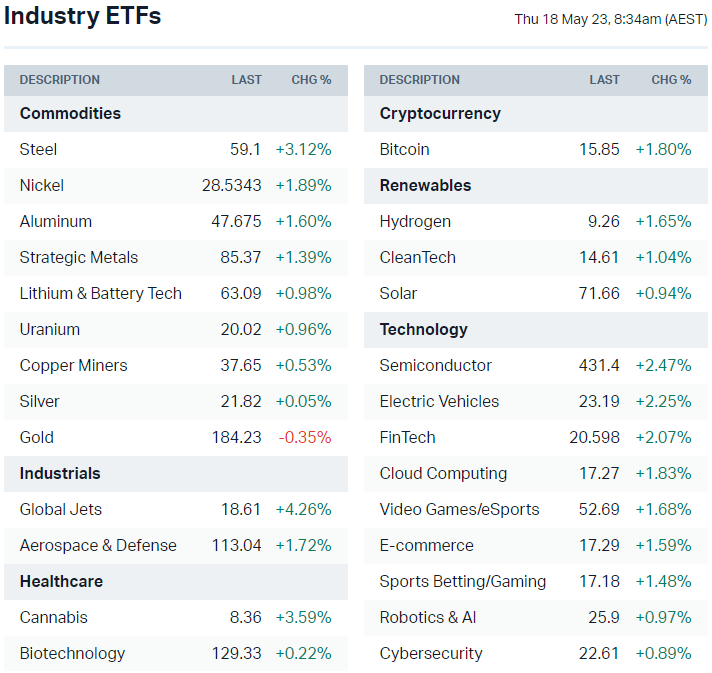
Task: Click the Hydrogen ETF name
Action: [x=415, y=221]
